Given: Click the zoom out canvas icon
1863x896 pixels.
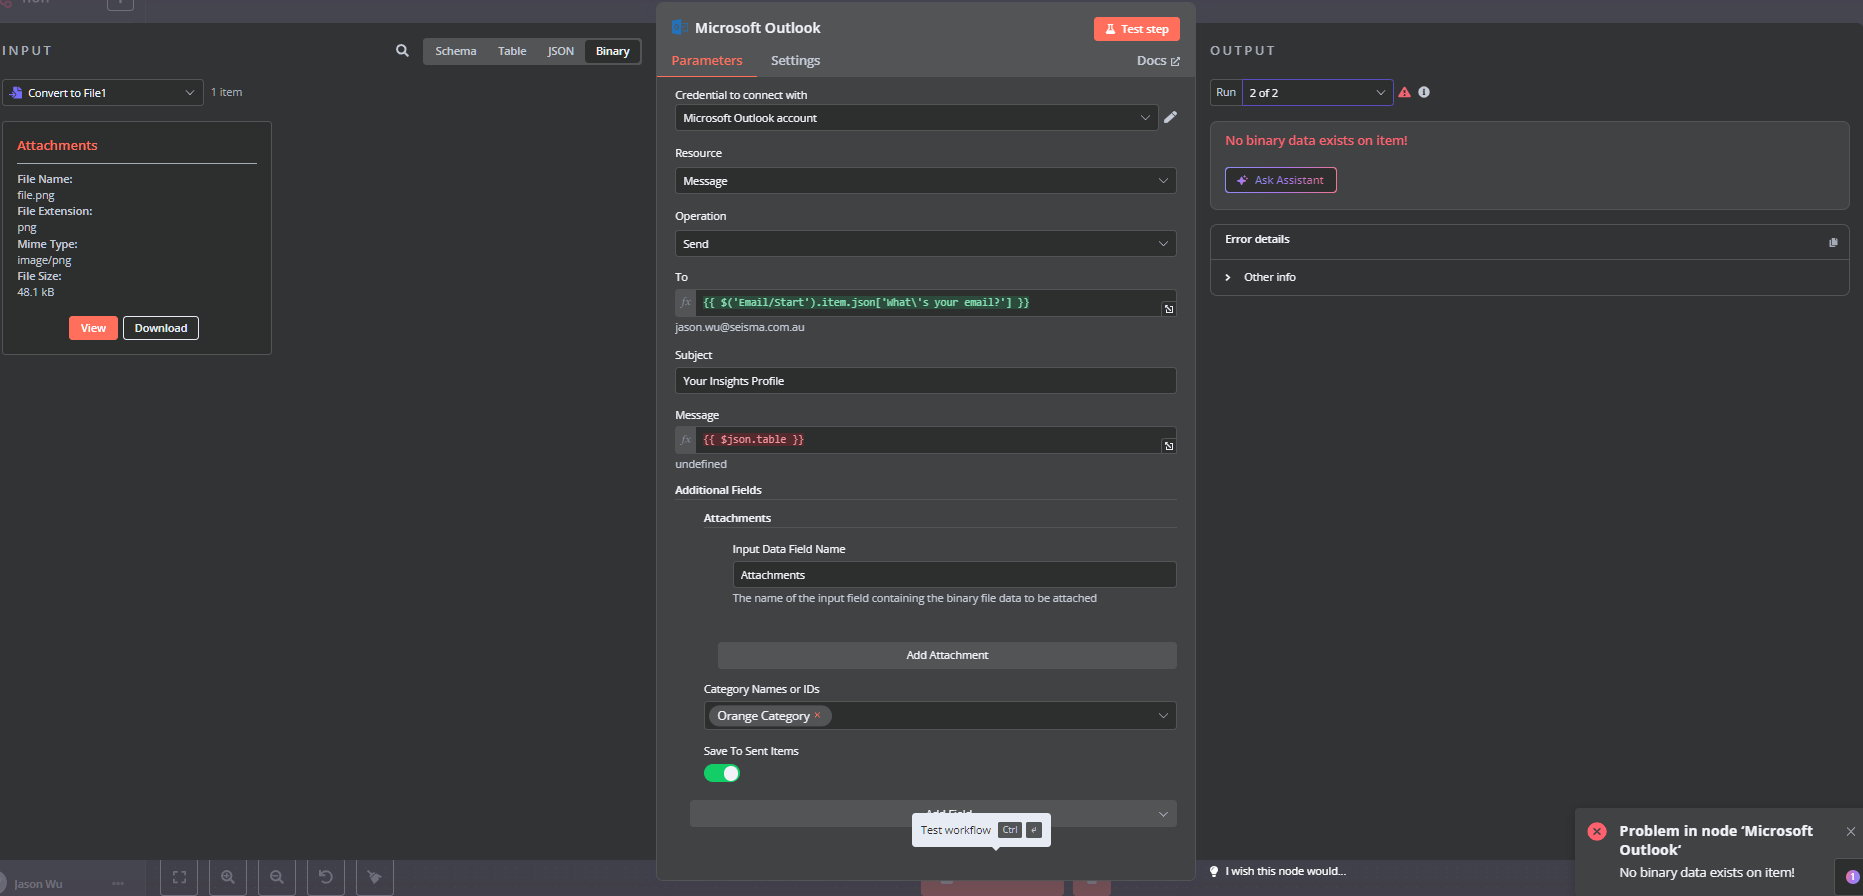Looking at the screenshot, I should coord(277,877).
